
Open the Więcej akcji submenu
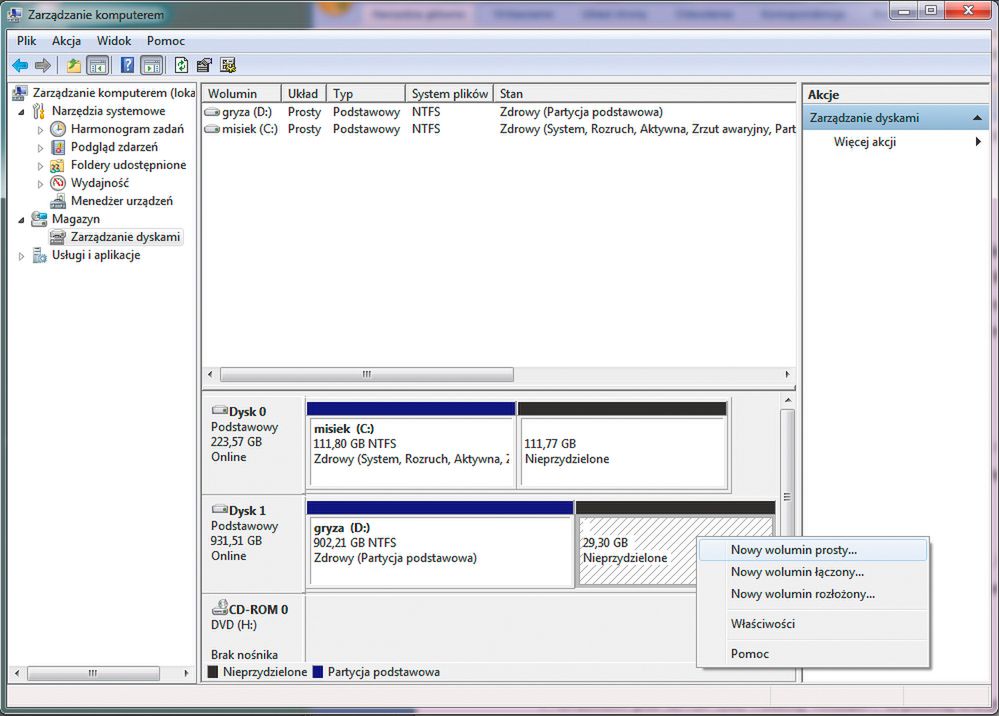click(895, 142)
